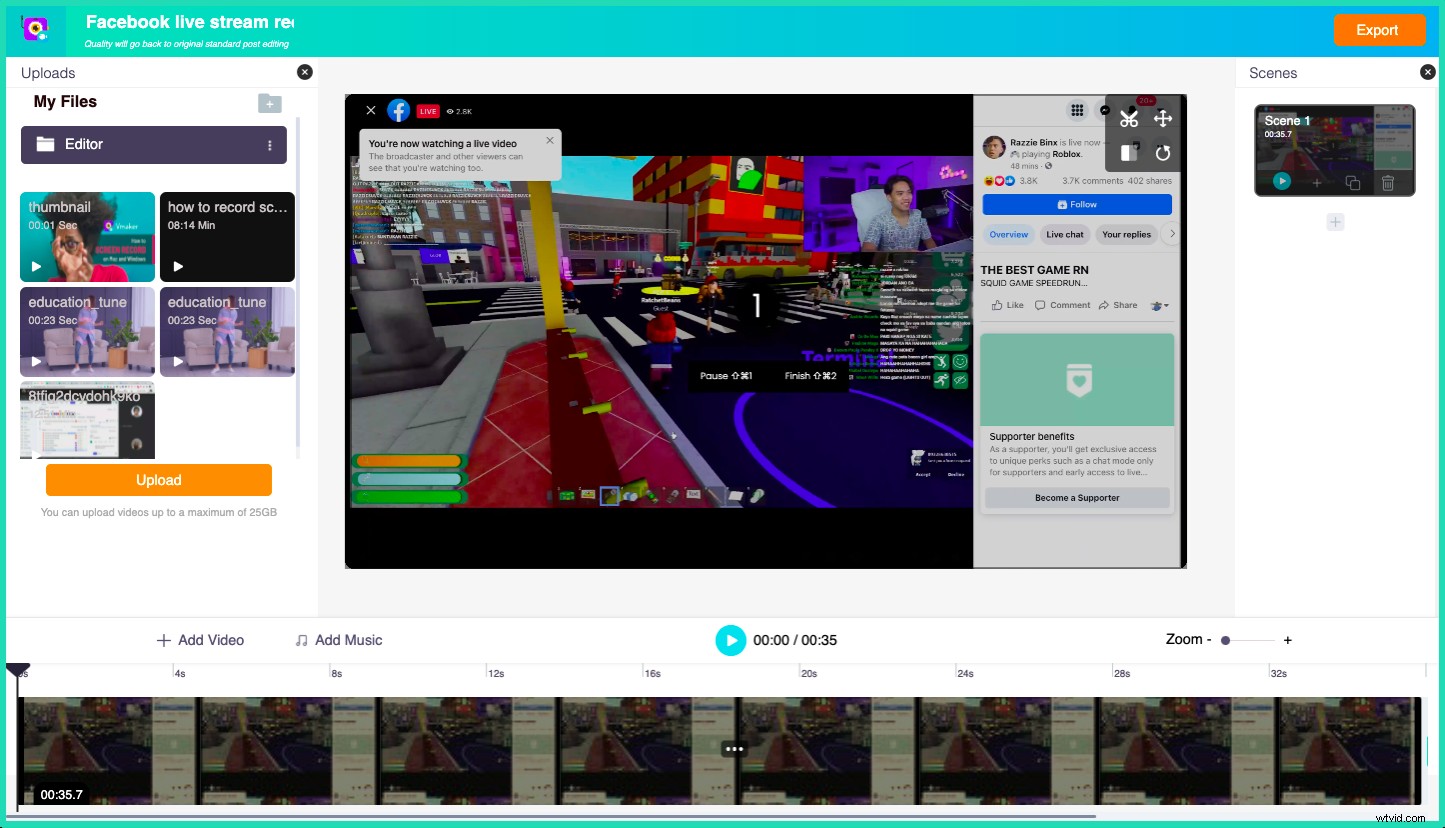Click Add Video above the timeline
Viewport: 1445px width, 828px height.
pyautogui.click(x=200, y=640)
